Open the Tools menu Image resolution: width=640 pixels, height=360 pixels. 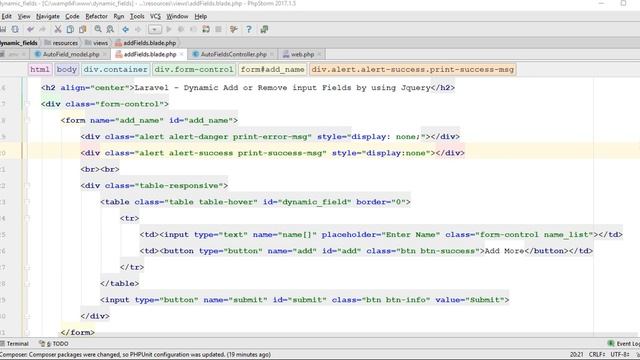point(137,16)
